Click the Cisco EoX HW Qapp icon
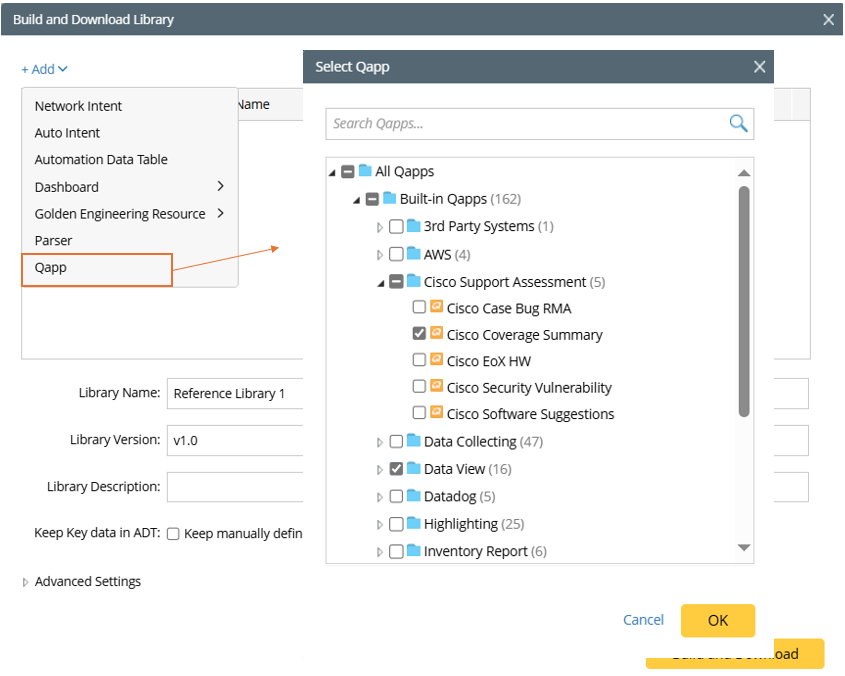 (436, 360)
